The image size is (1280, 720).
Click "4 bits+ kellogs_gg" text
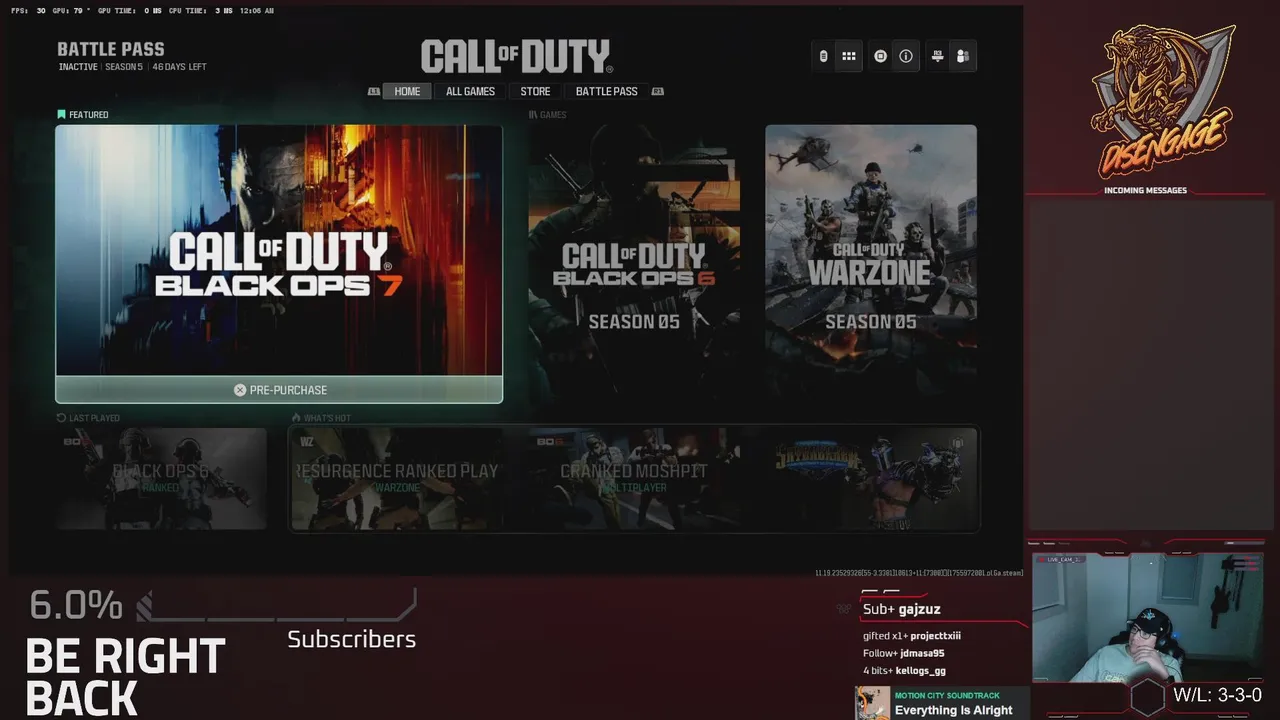[904, 671]
